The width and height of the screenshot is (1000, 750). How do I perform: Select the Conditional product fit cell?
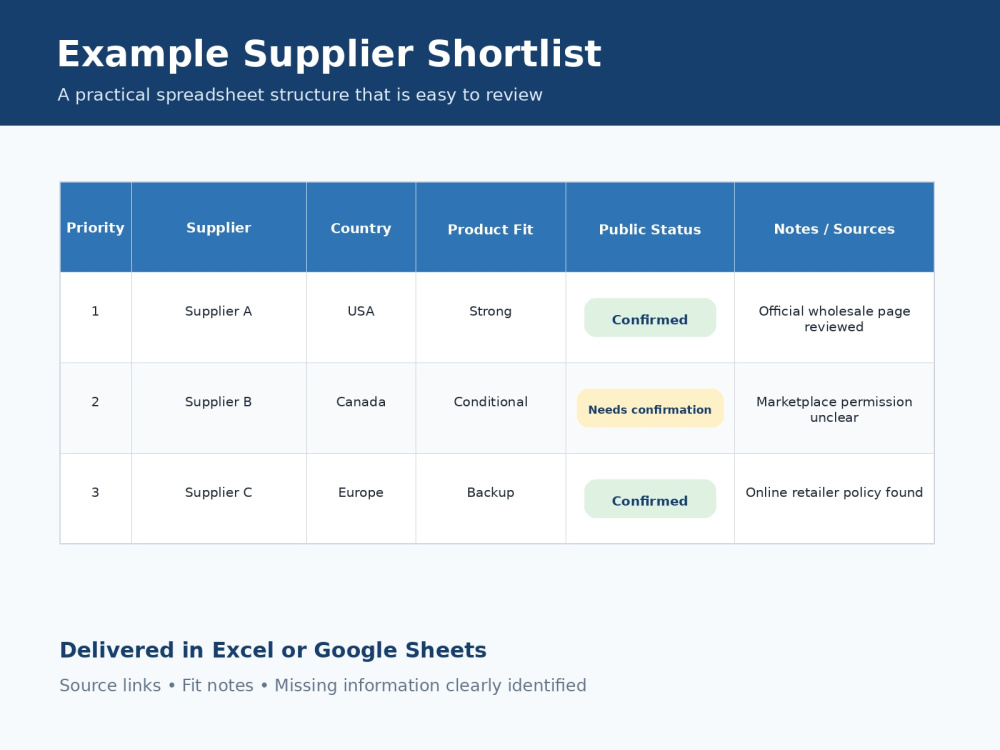[x=490, y=408]
